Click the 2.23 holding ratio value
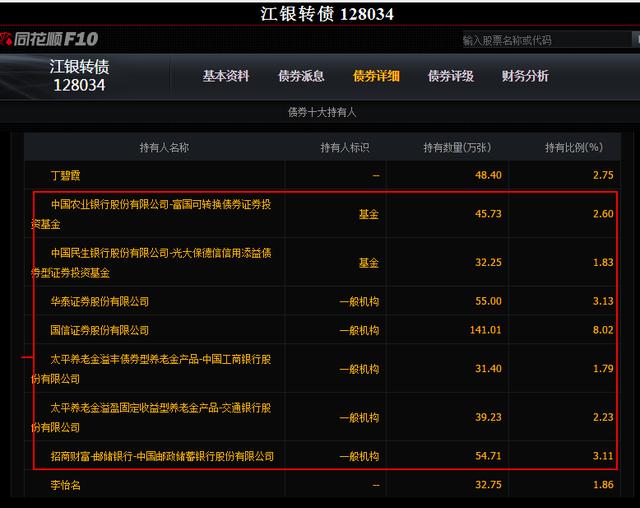This screenshot has width=640, height=508. coord(603,417)
